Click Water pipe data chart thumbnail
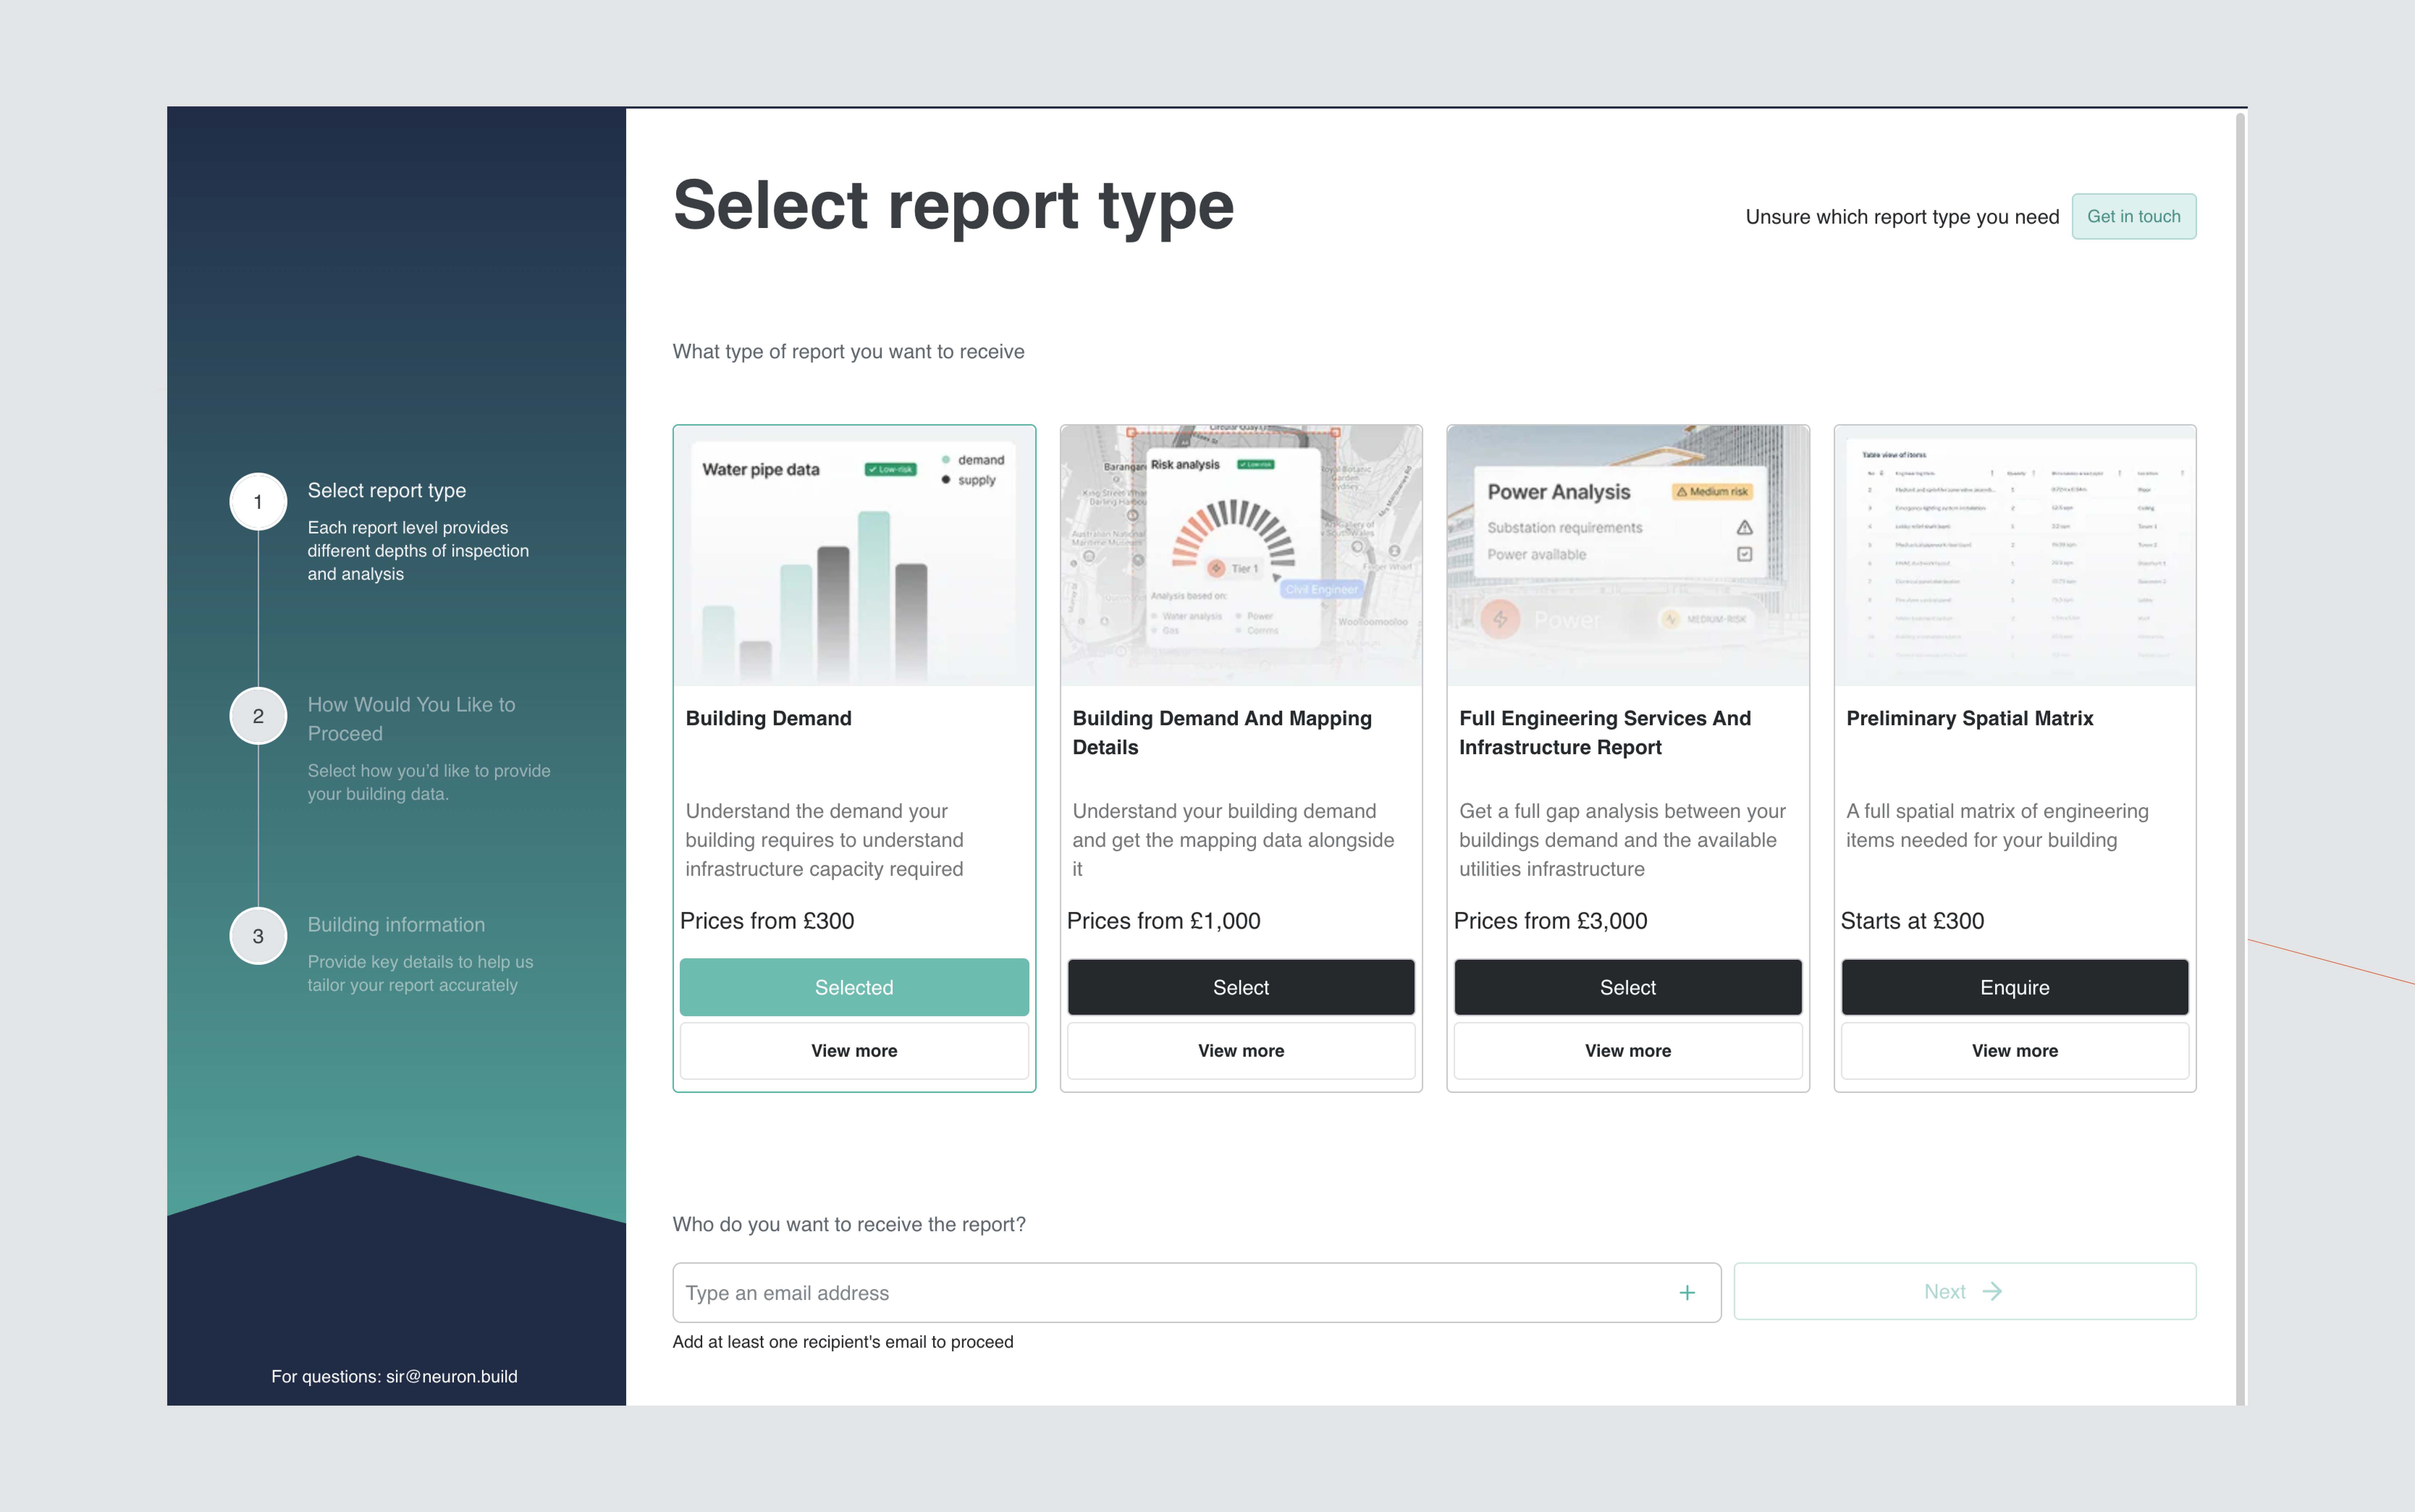This screenshot has width=2415, height=1512. point(853,556)
